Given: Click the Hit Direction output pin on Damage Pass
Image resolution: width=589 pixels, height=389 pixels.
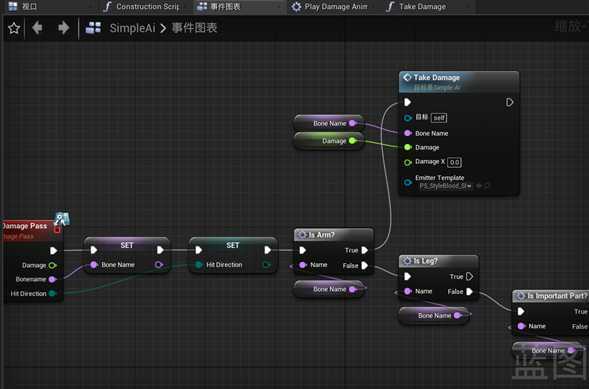Looking at the screenshot, I should click(x=53, y=294).
